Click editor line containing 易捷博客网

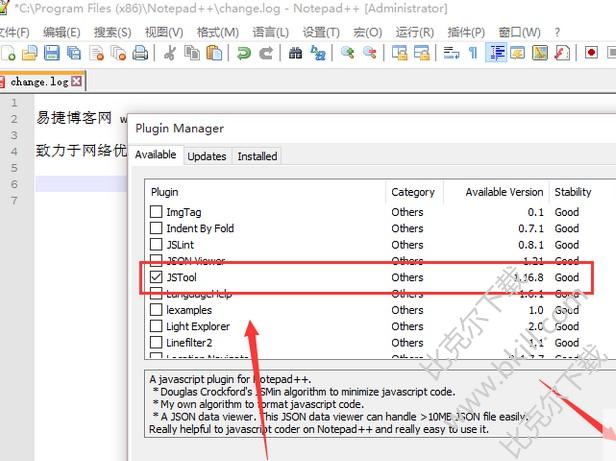click(x=81, y=118)
